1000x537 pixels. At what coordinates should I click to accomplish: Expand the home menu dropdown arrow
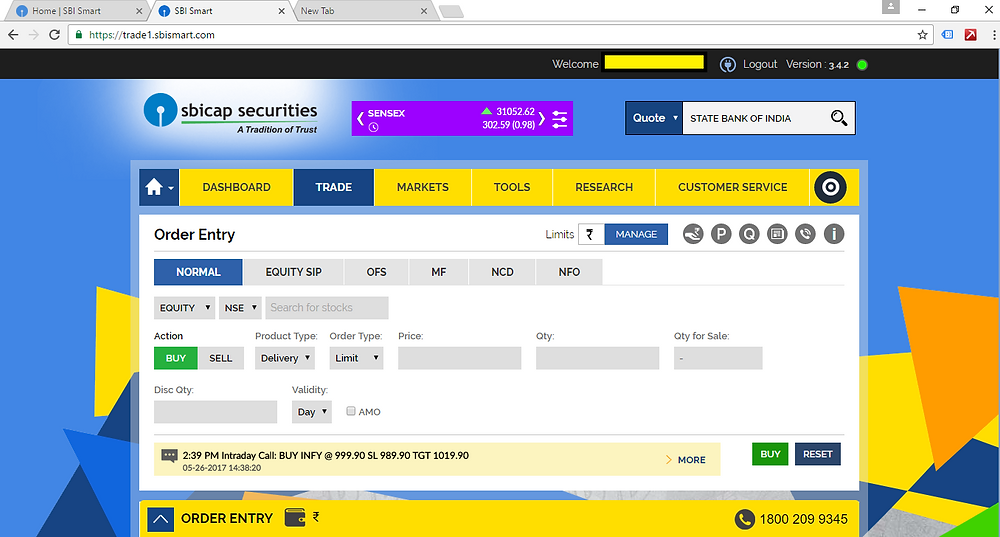171,188
